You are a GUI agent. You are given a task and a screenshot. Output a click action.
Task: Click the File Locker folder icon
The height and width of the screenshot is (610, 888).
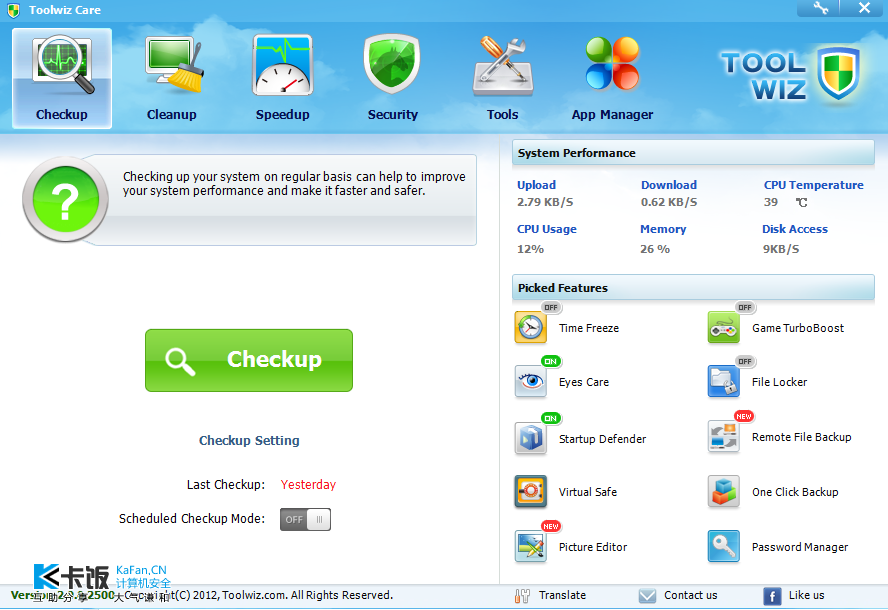[x=724, y=381]
